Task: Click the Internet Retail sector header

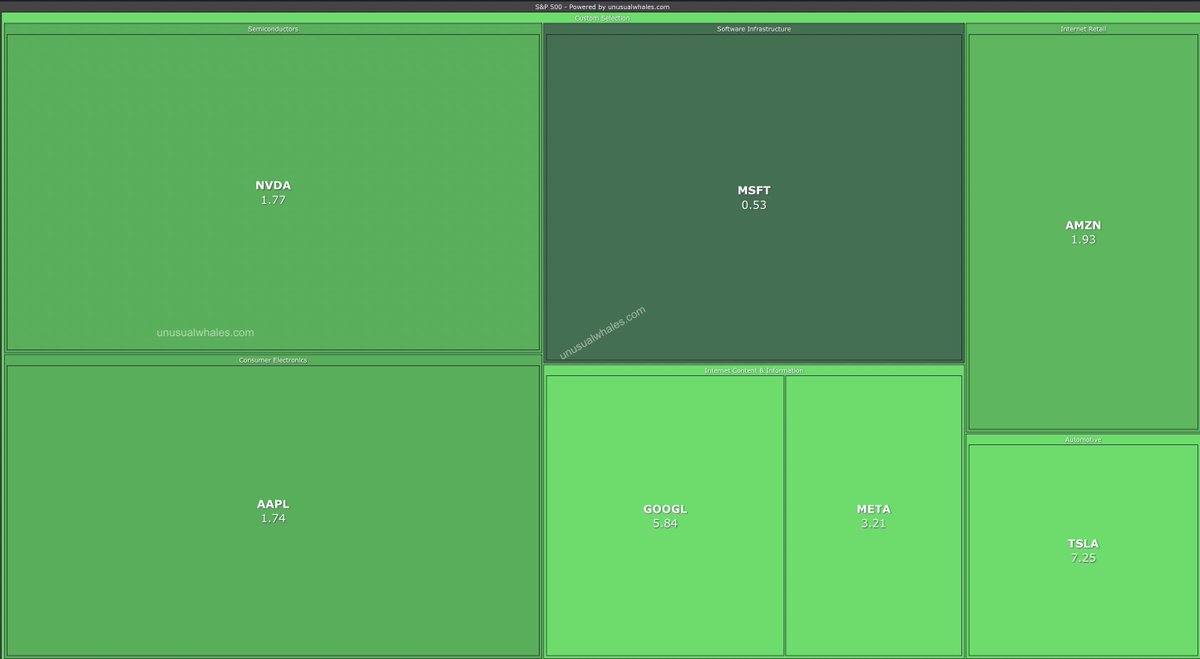Action: click(x=1083, y=29)
